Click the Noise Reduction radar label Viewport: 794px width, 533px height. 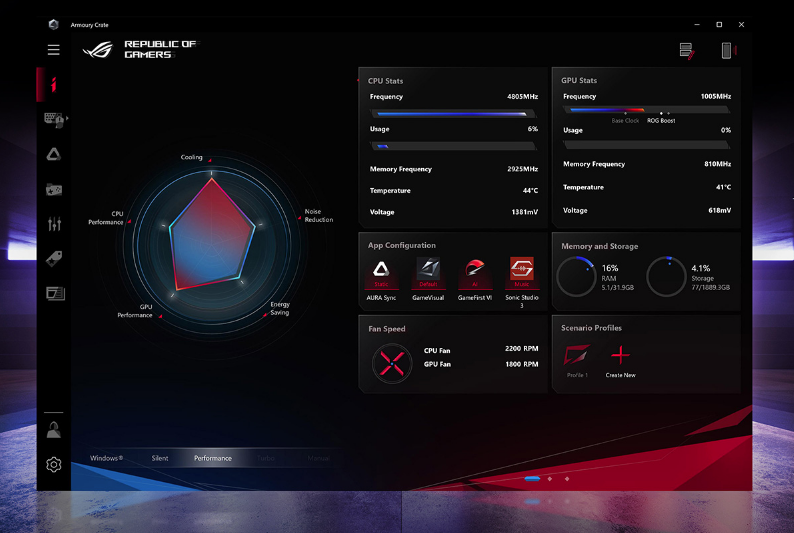point(319,216)
